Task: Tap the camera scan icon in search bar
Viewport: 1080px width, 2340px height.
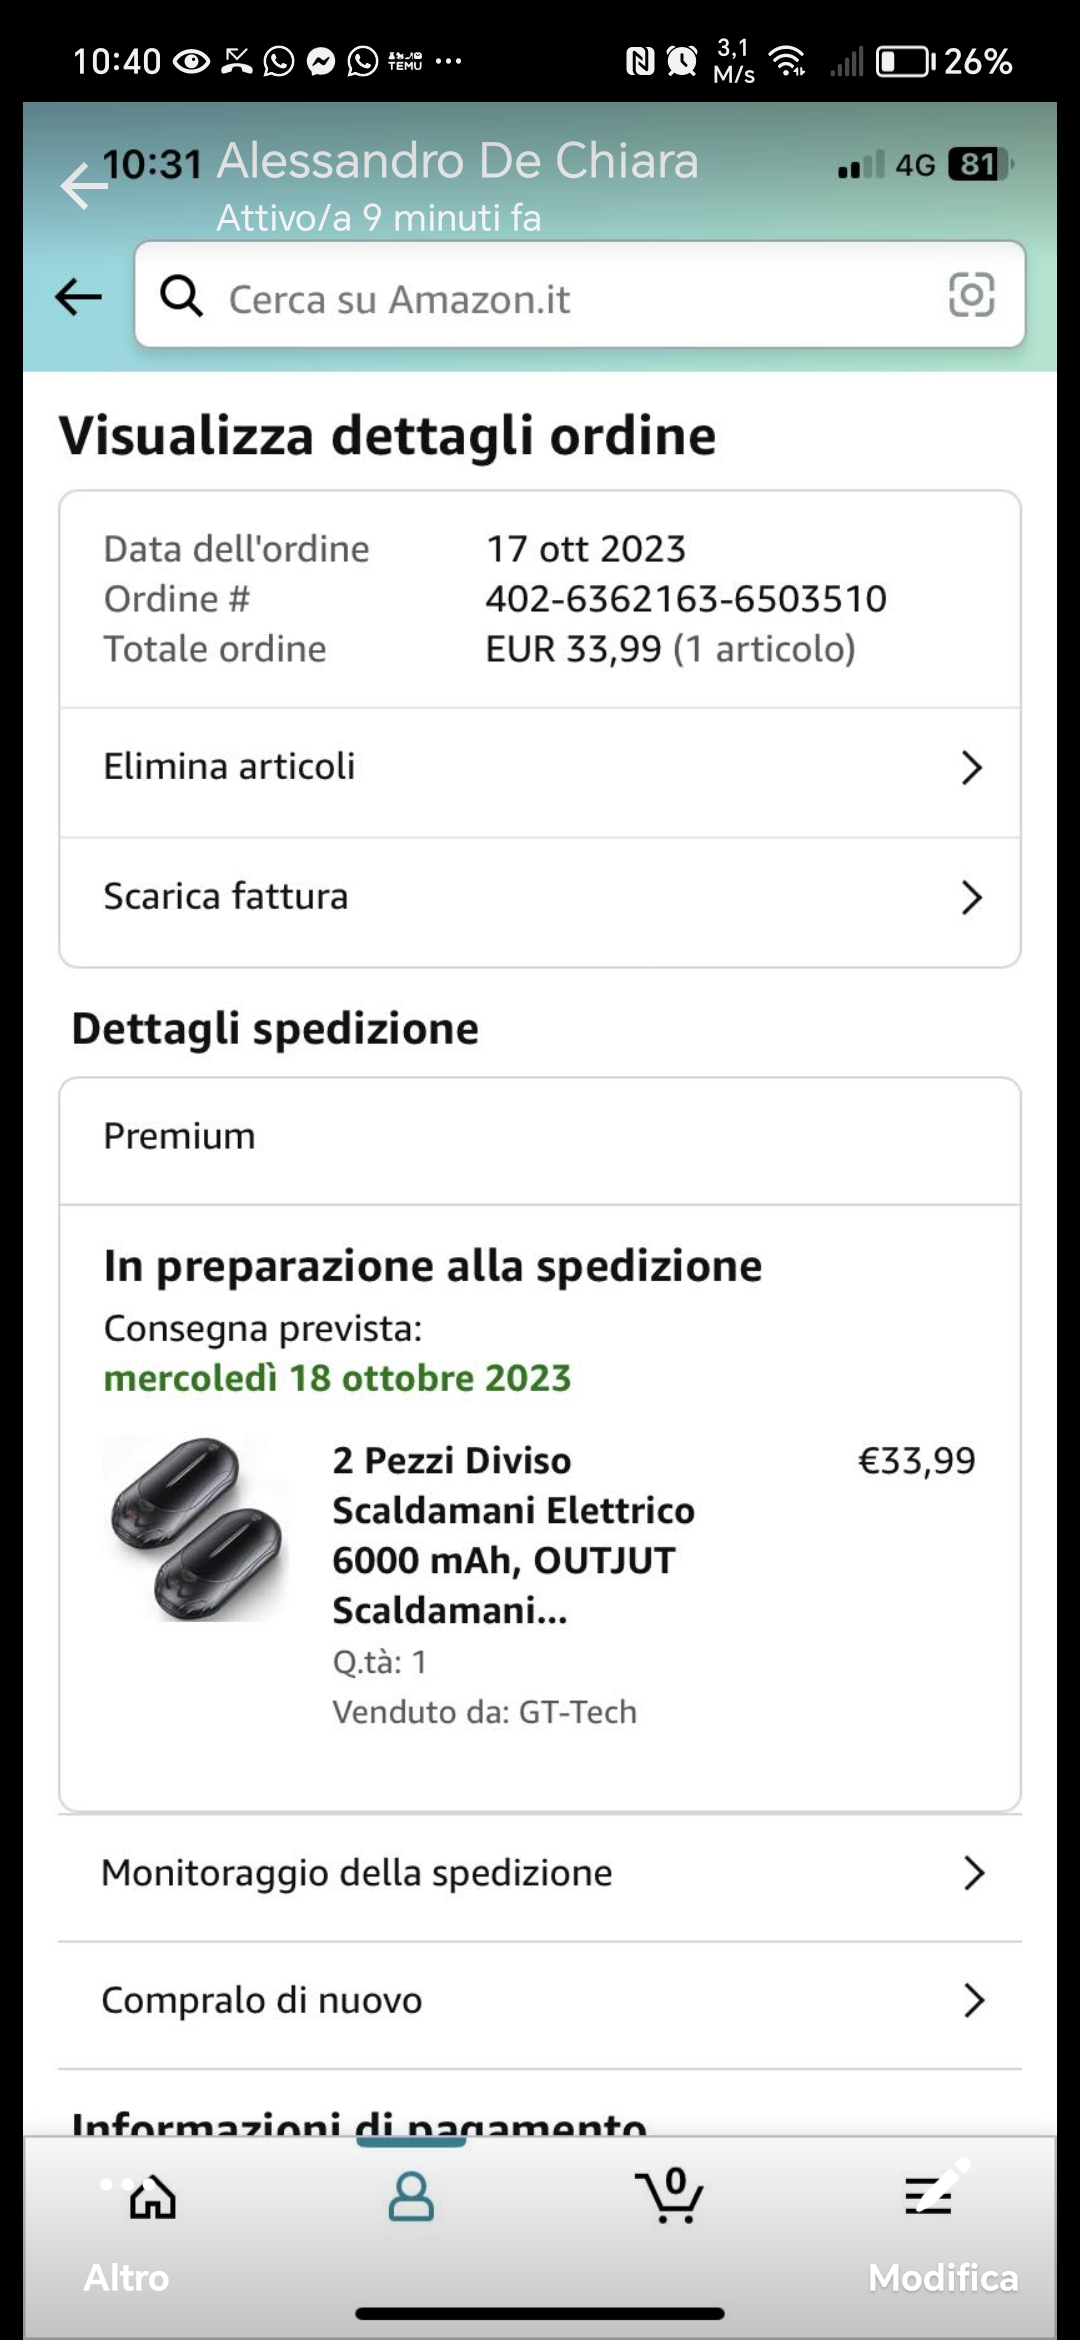Action: coord(970,295)
